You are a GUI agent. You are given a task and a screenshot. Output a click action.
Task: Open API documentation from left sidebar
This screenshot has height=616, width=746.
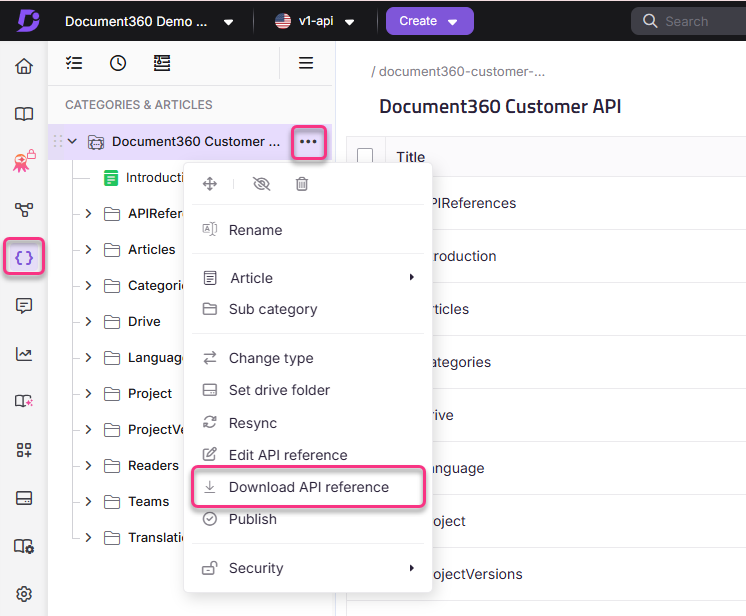click(25, 258)
